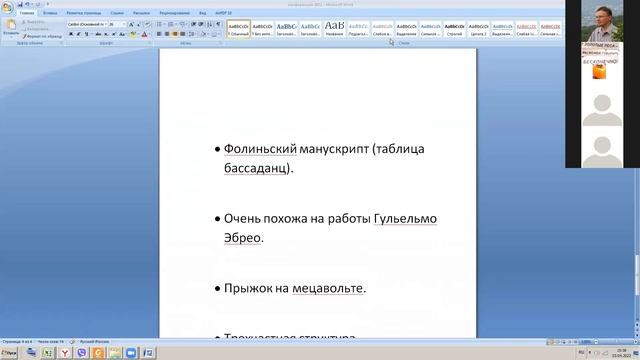Switch to the Главная ribbon tab

click(27, 13)
